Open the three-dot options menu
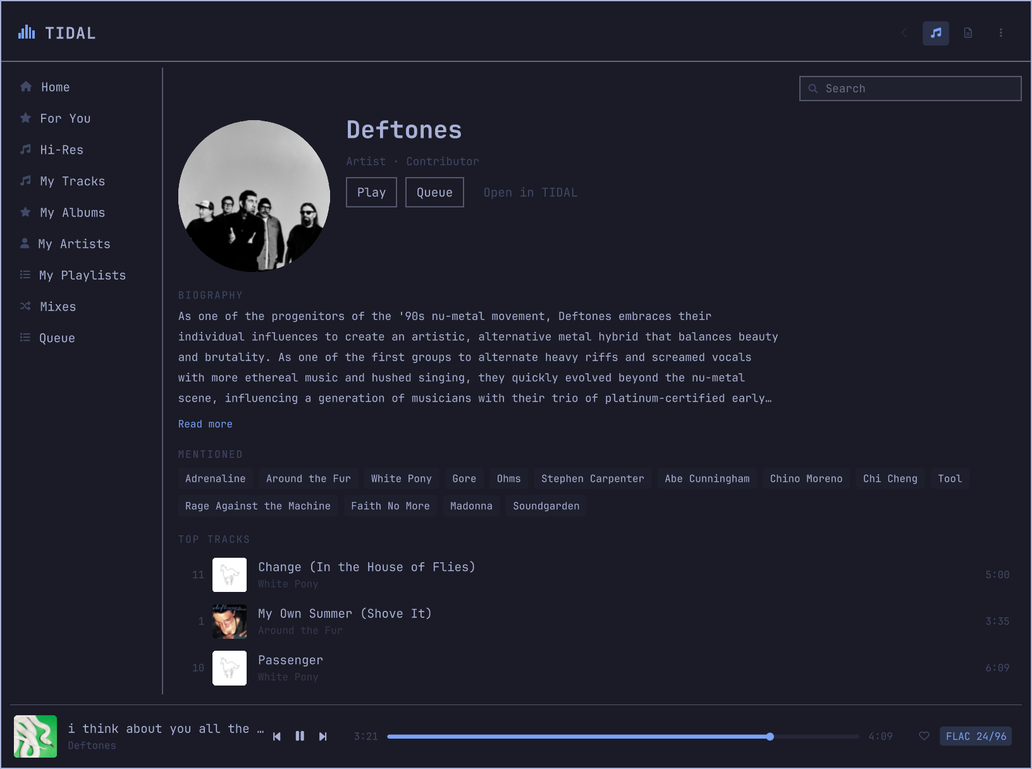Viewport: 1032px width, 769px height. [1000, 33]
